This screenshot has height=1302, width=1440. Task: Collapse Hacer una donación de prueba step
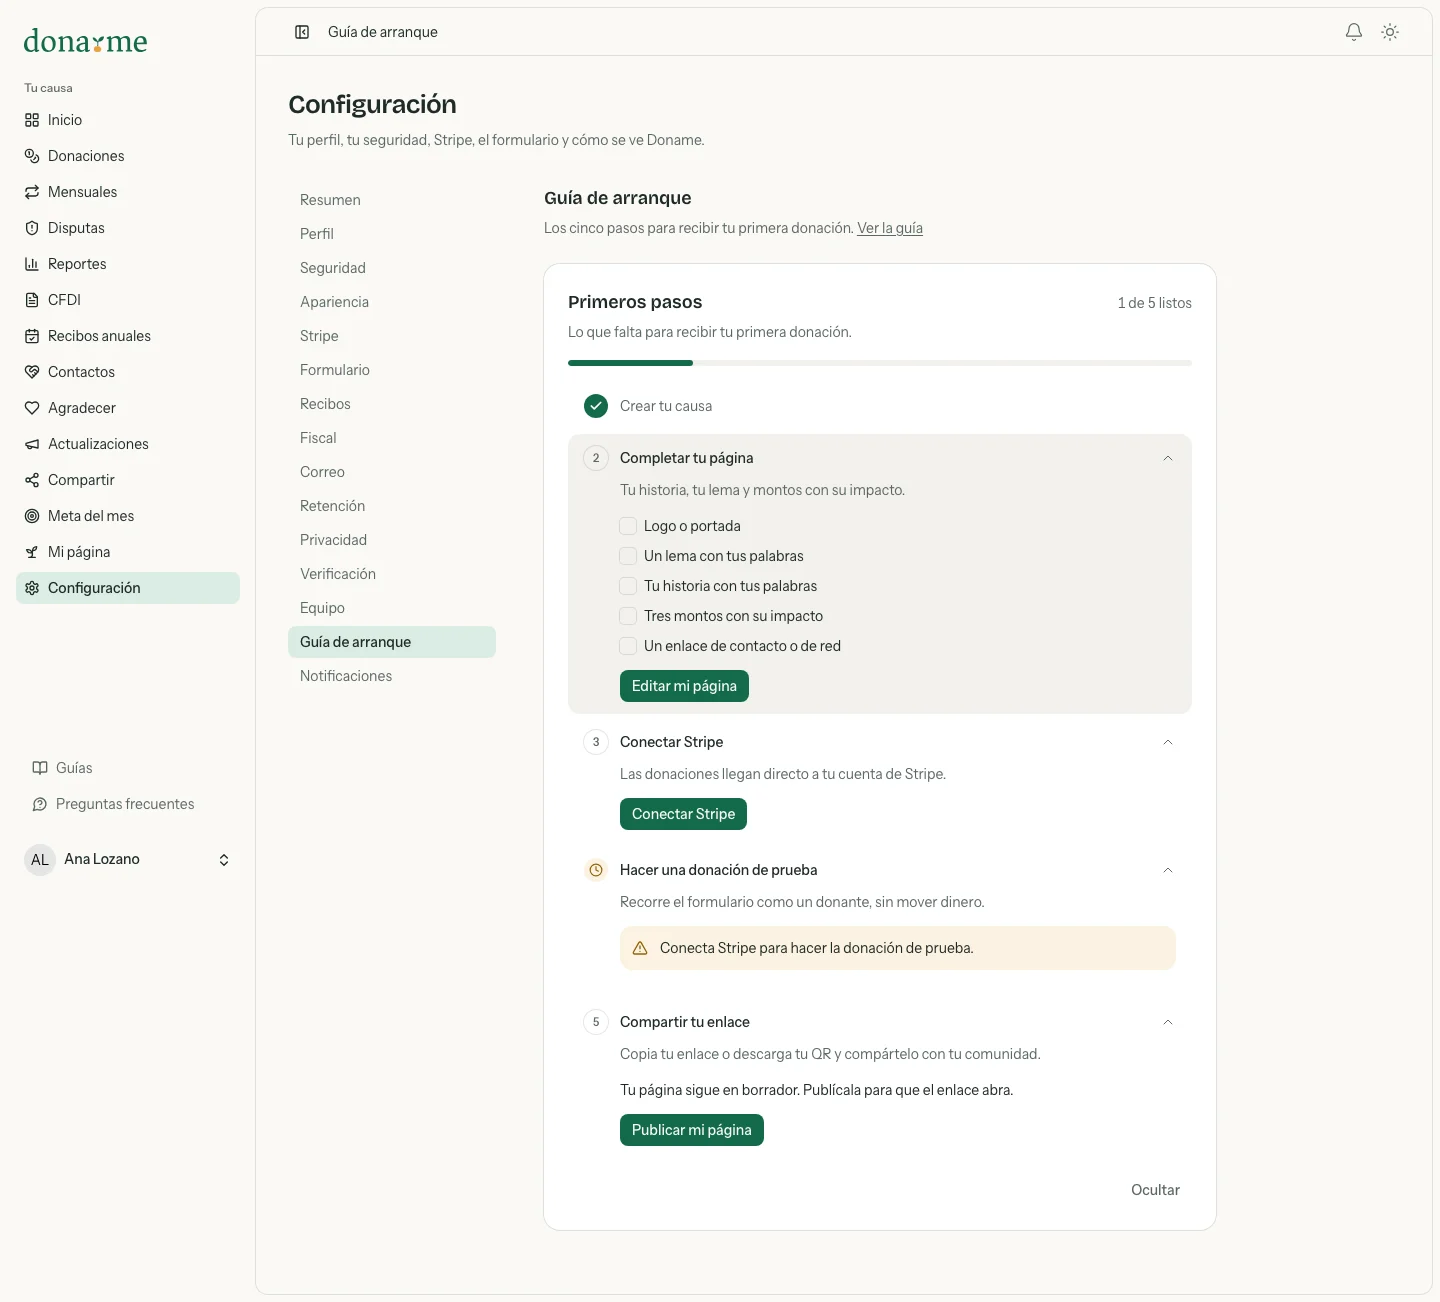tap(1168, 870)
